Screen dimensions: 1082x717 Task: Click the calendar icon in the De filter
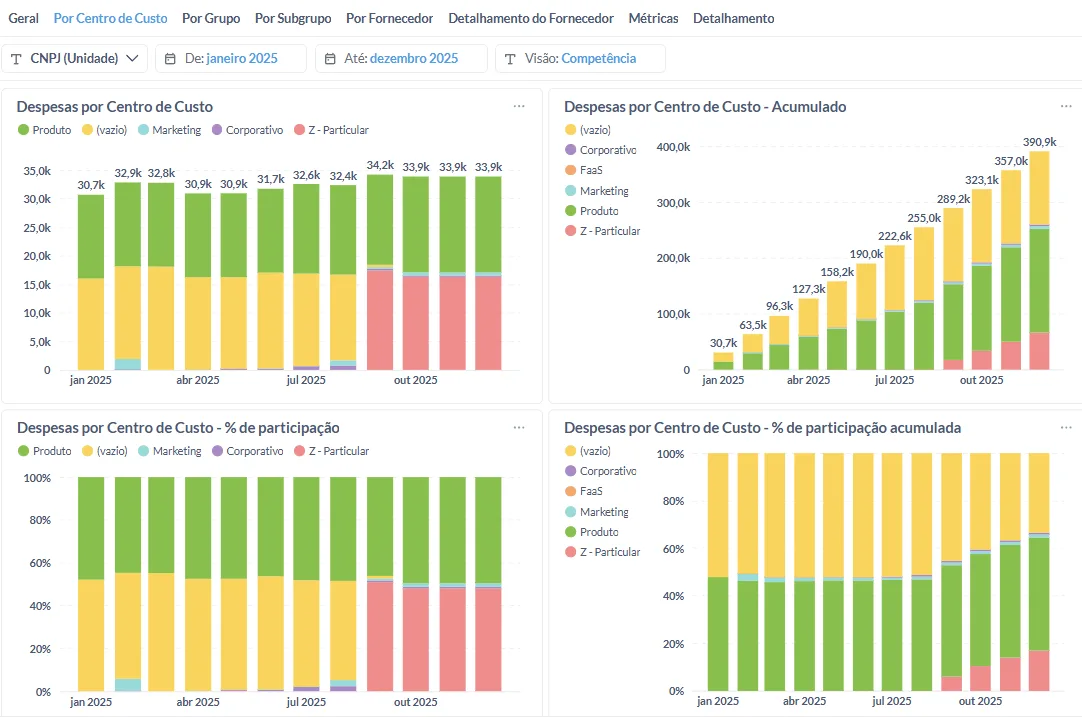pyautogui.click(x=170, y=59)
